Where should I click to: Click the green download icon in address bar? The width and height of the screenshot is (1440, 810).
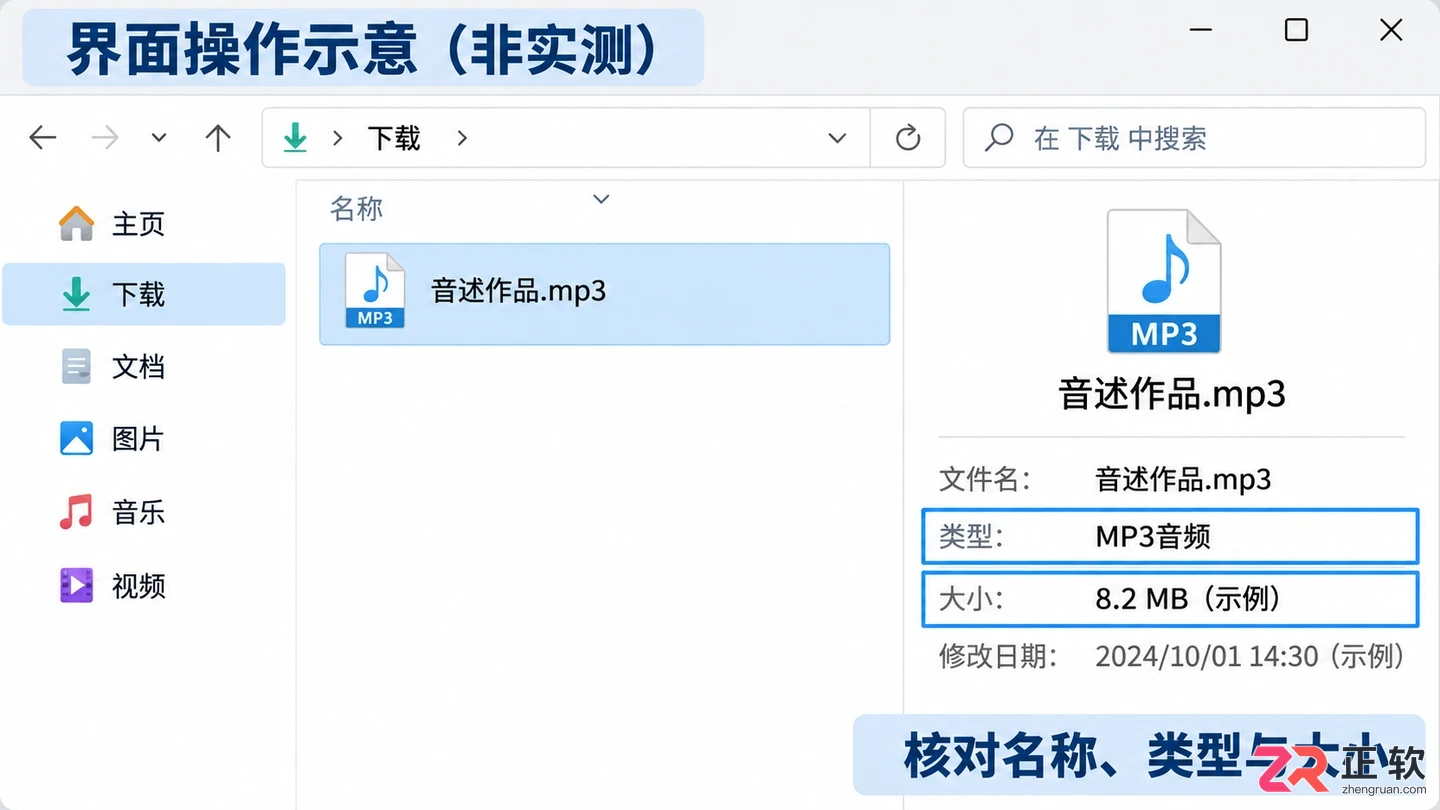tap(295, 138)
